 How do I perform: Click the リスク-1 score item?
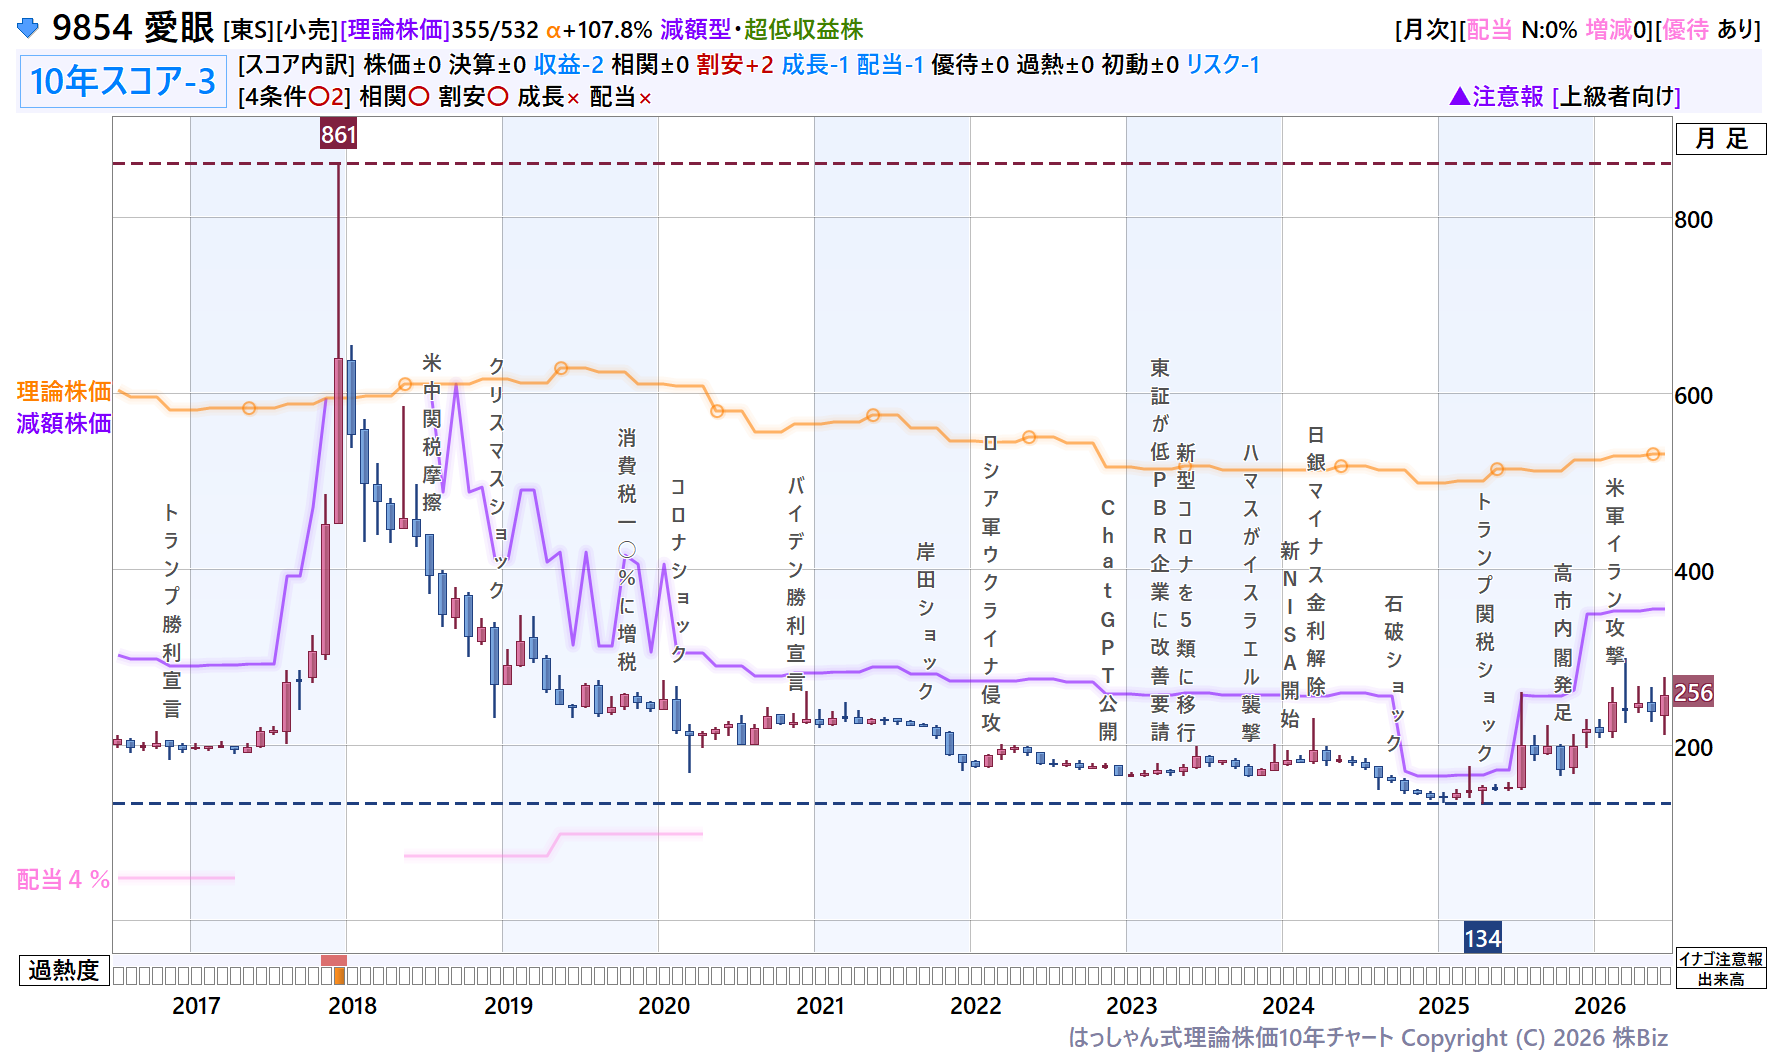[x=1223, y=65]
